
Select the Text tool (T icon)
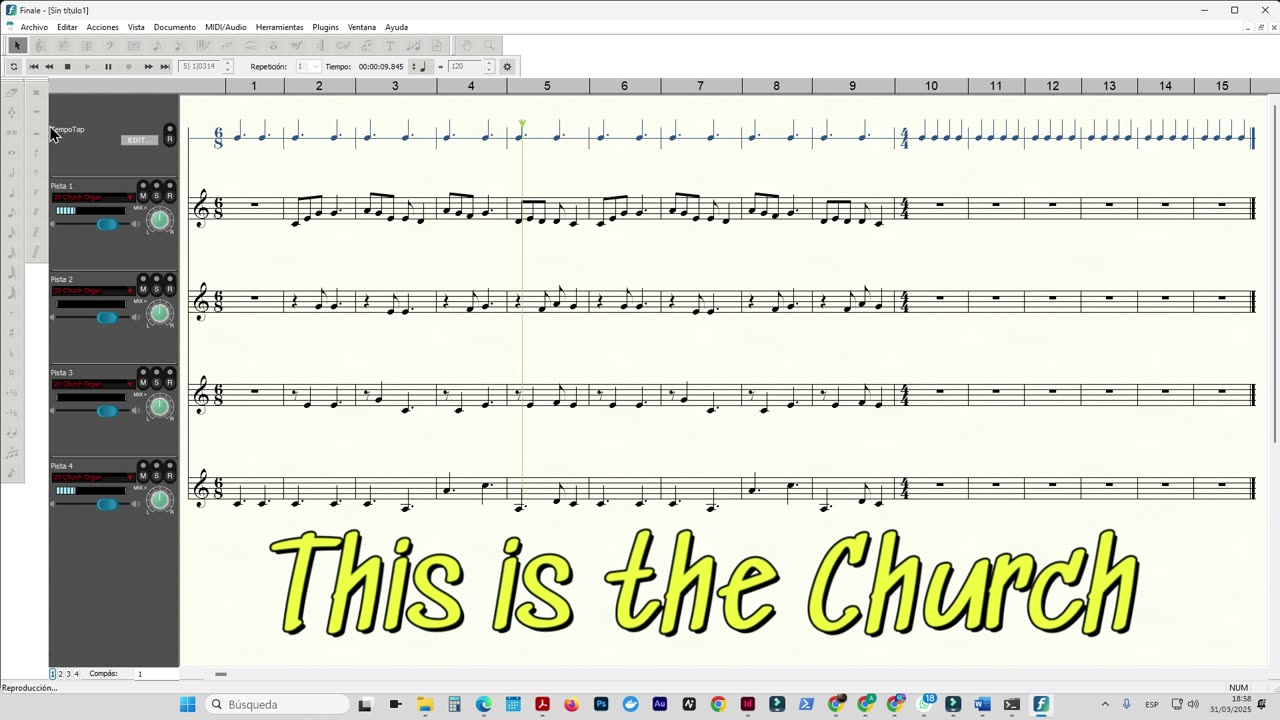pyautogui.click(x=390, y=45)
